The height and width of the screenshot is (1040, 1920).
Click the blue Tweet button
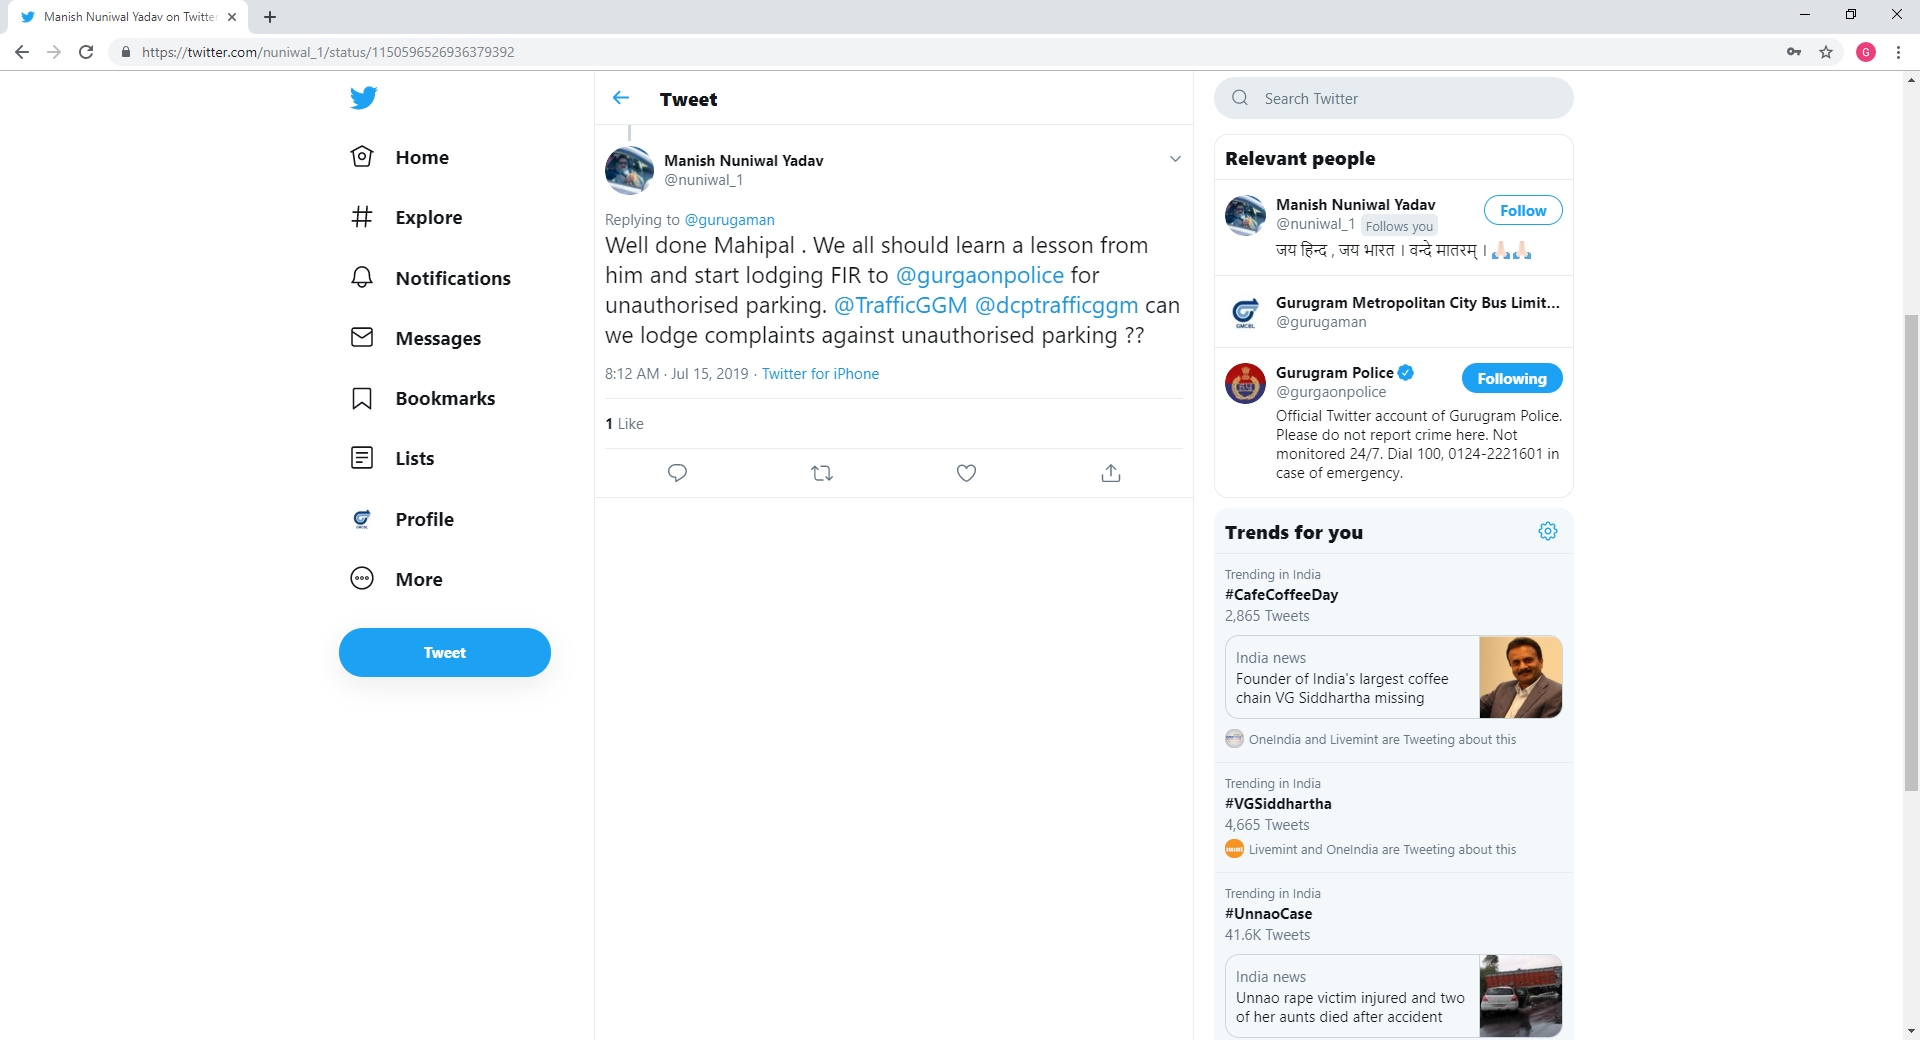444,652
